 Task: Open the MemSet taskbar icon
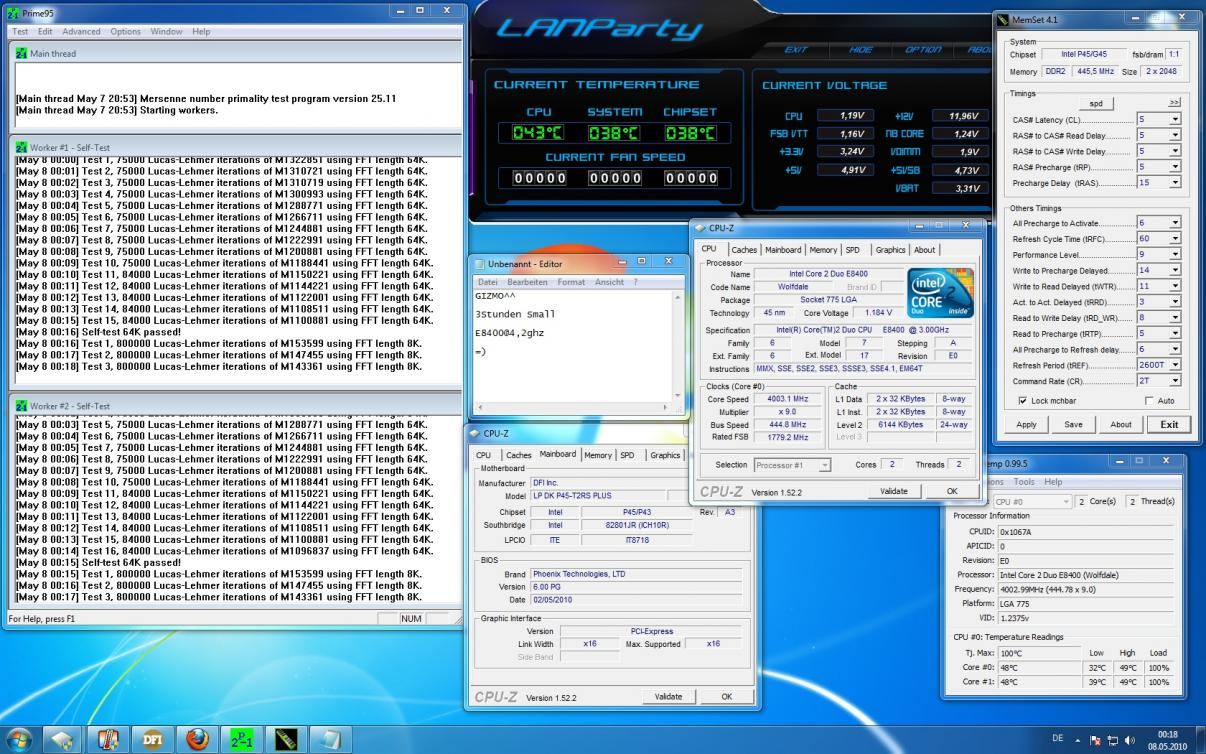click(286, 739)
